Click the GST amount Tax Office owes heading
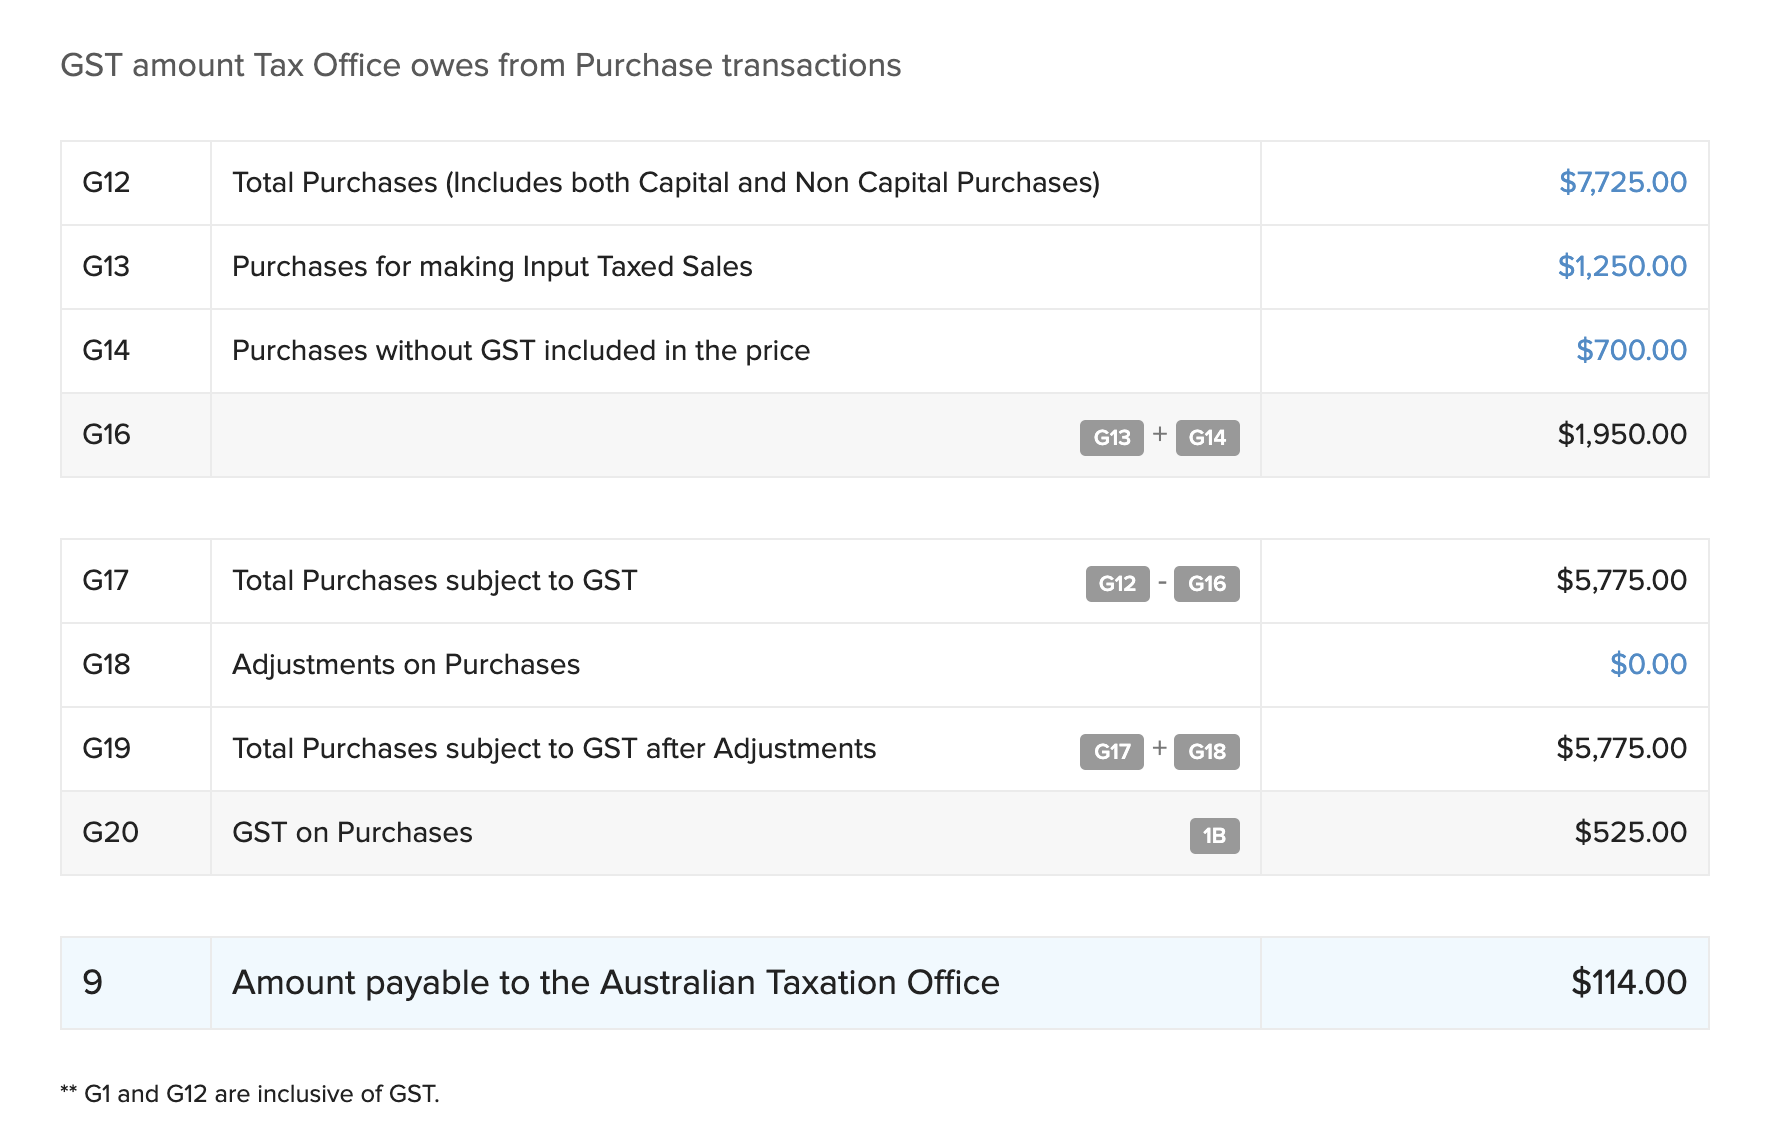1770x1138 pixels. click(x=480, y=65)
